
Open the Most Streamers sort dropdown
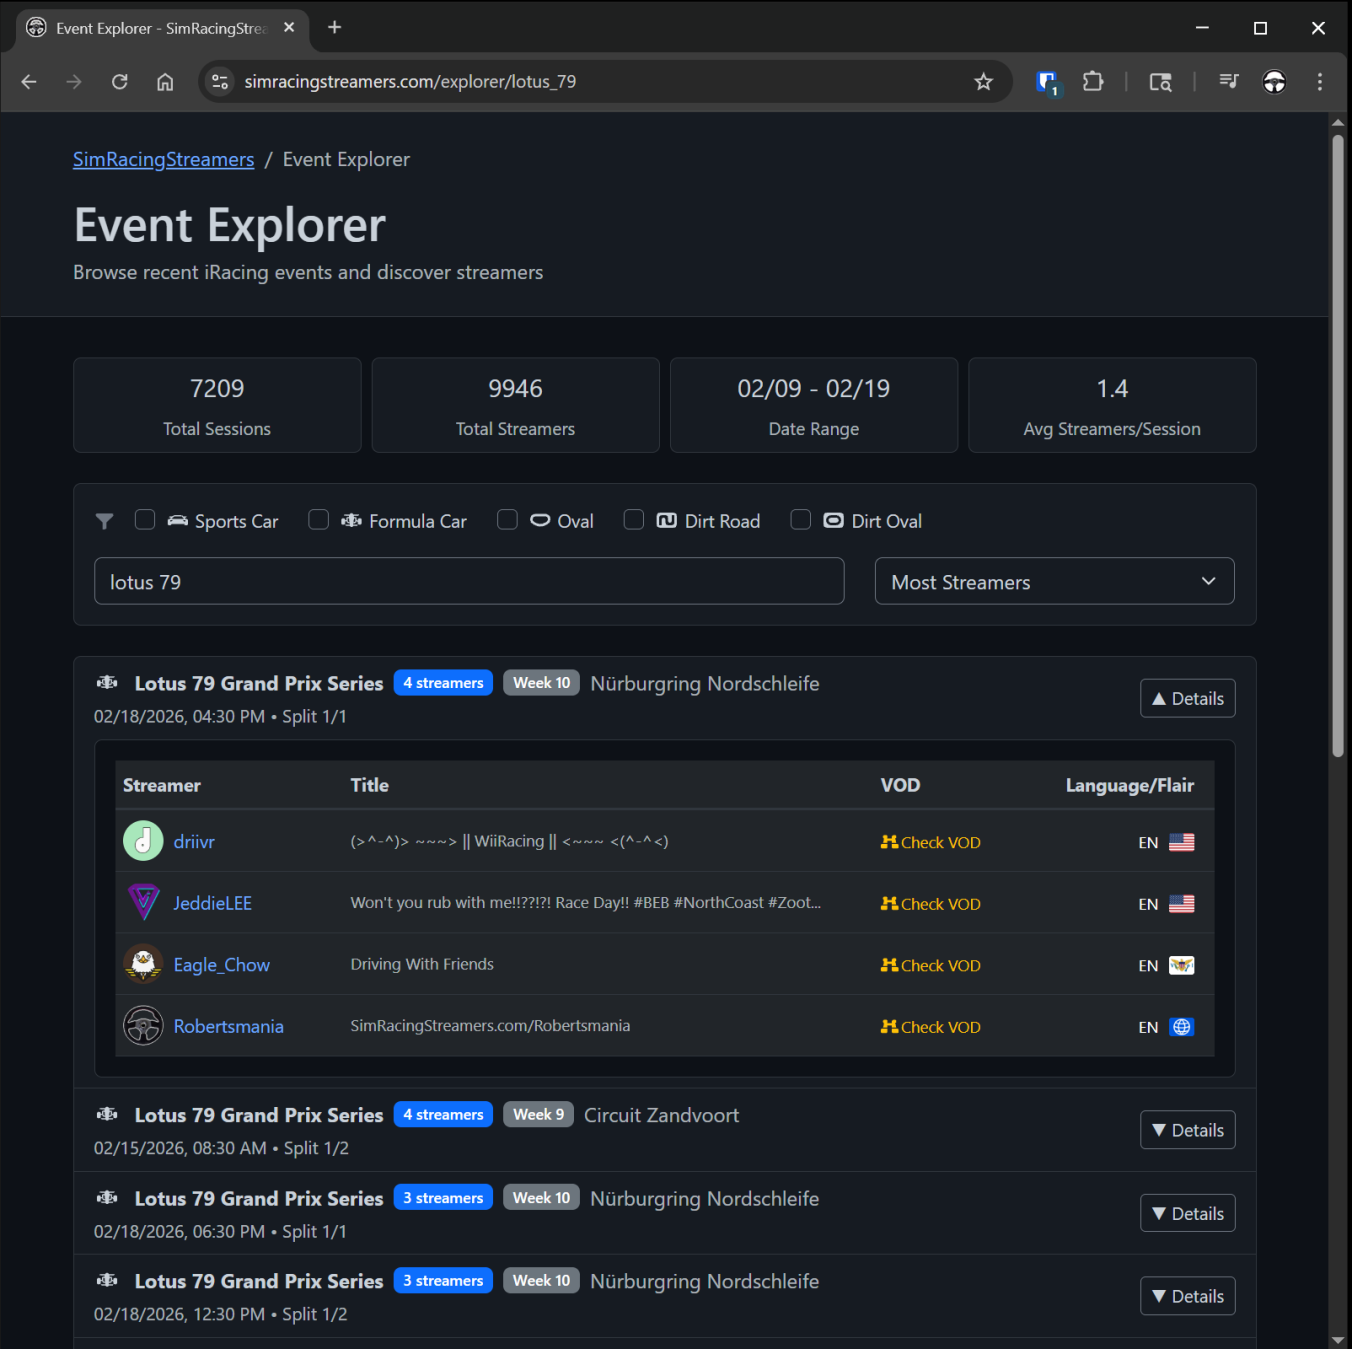tap(1053, 581)
